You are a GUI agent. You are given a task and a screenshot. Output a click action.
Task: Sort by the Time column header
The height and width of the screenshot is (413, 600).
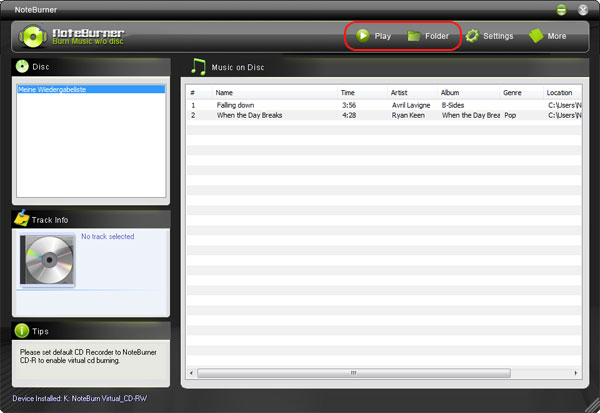(362, 93)
